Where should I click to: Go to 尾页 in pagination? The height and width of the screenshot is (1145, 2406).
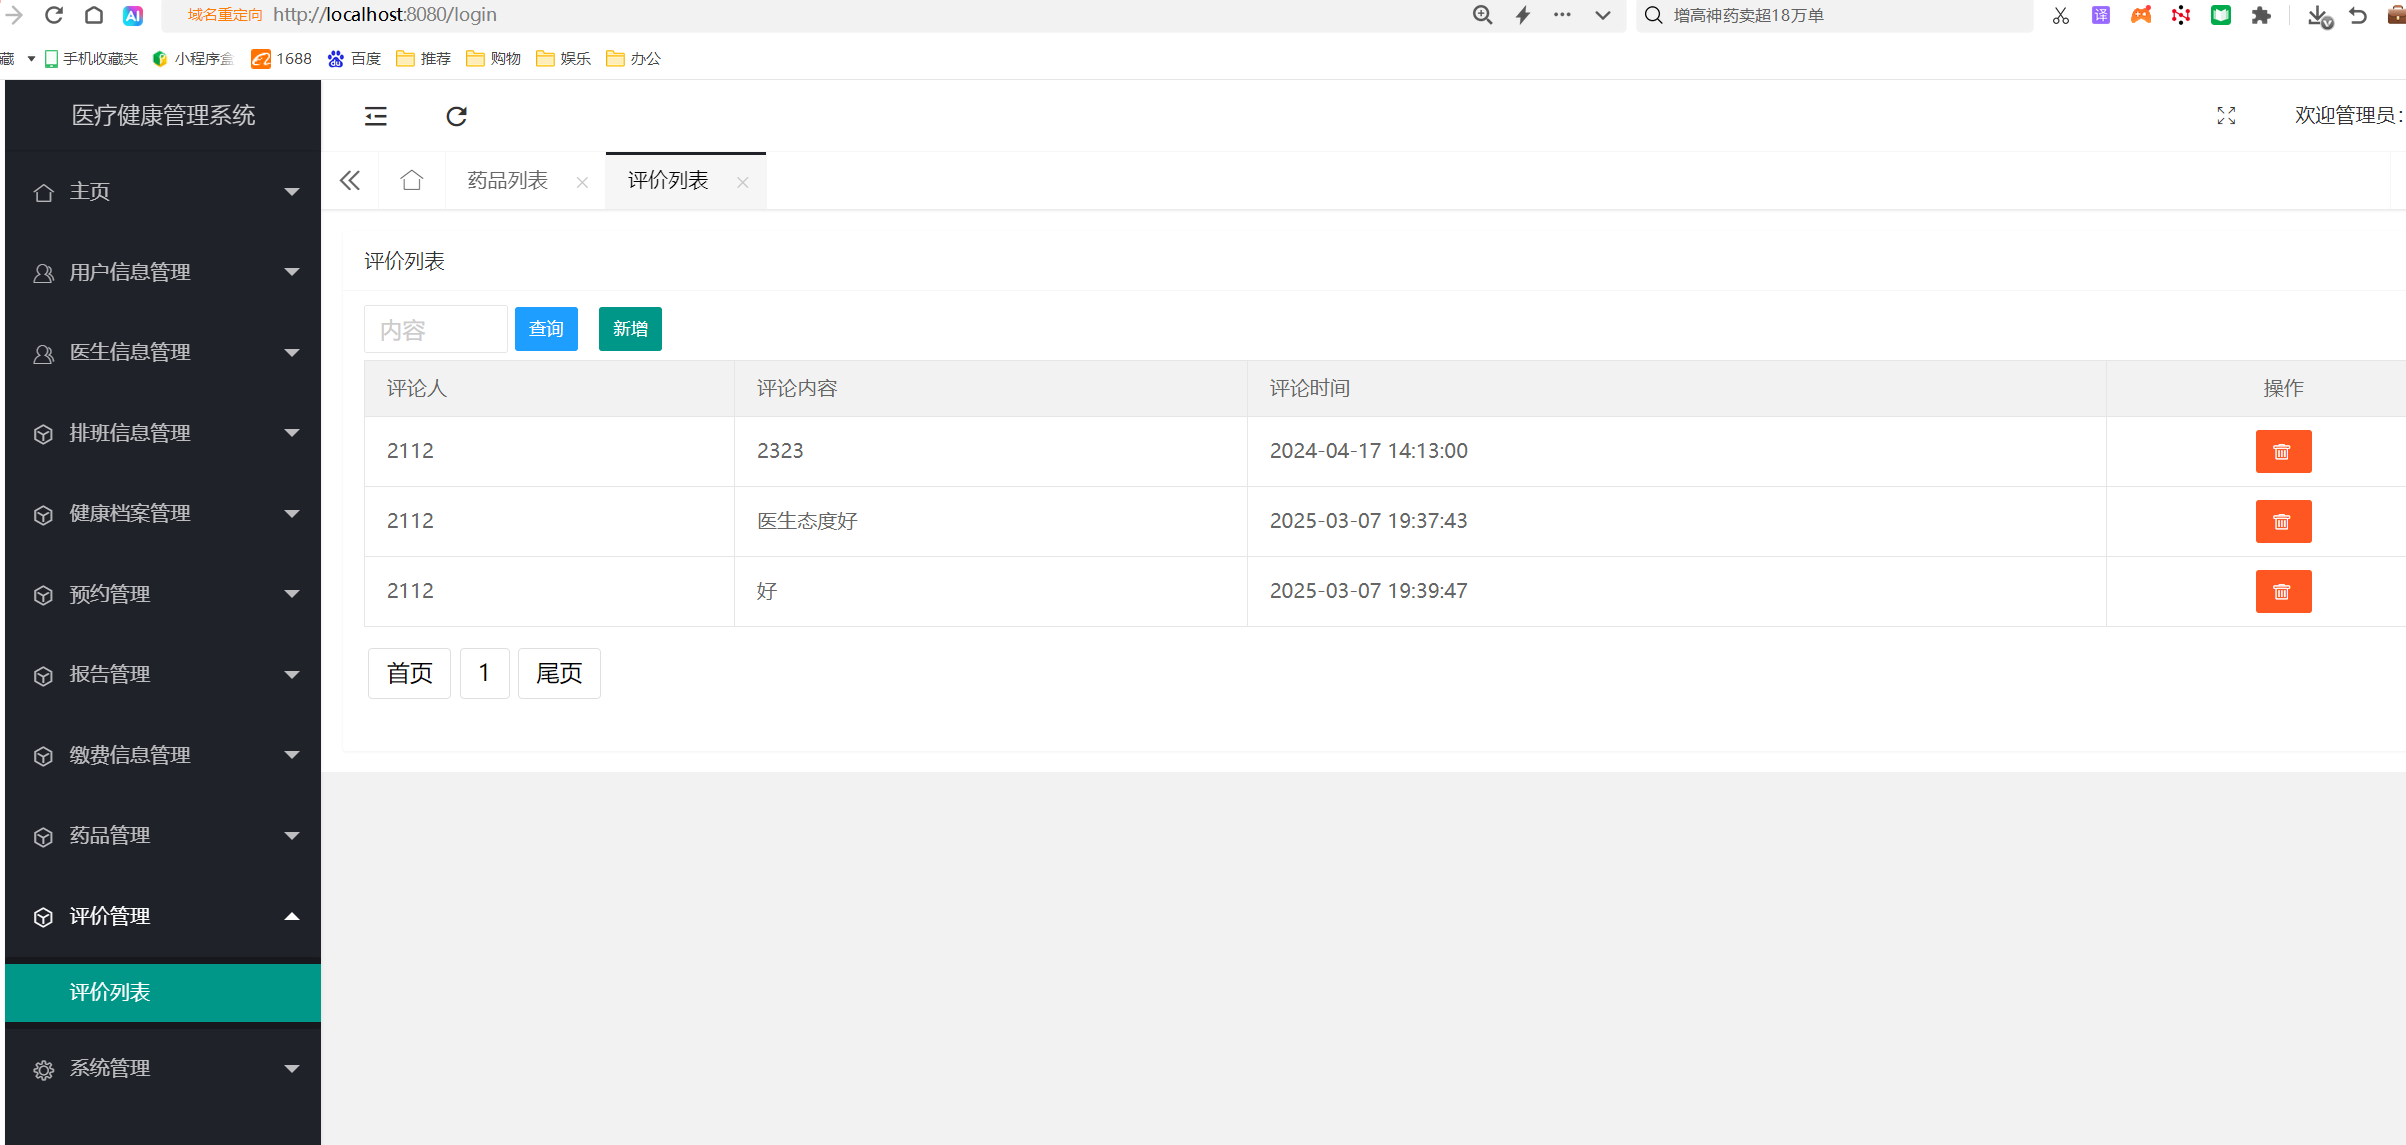coord(559,673)
